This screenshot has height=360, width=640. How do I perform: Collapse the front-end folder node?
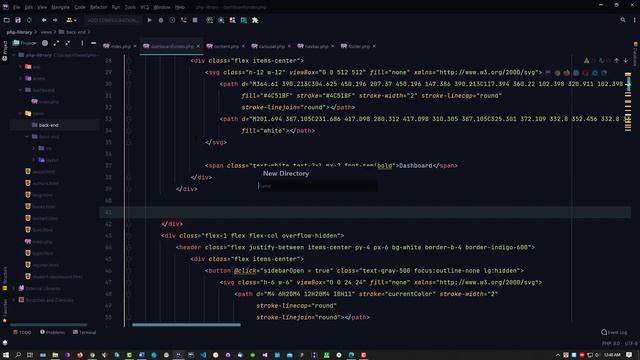[27, 137]
